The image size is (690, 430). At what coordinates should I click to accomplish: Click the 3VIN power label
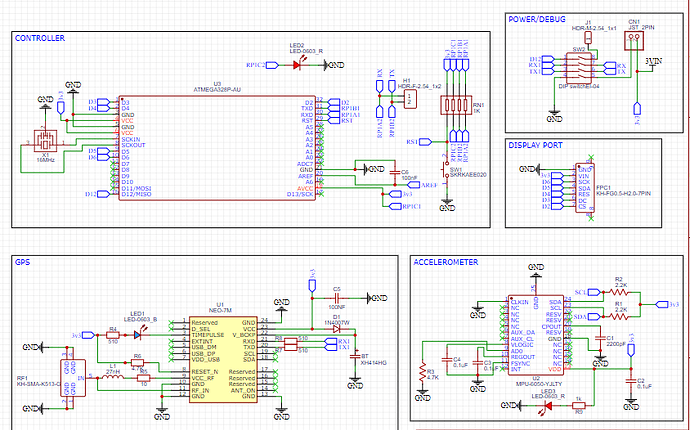tap(653, 62)
